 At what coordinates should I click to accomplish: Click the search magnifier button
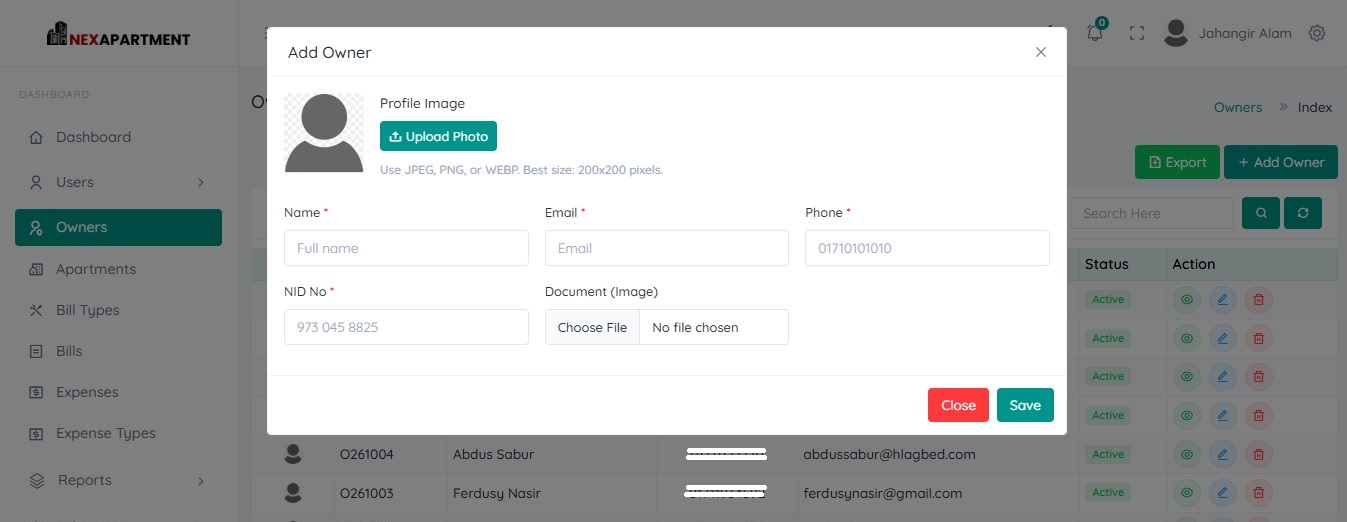1261,213
